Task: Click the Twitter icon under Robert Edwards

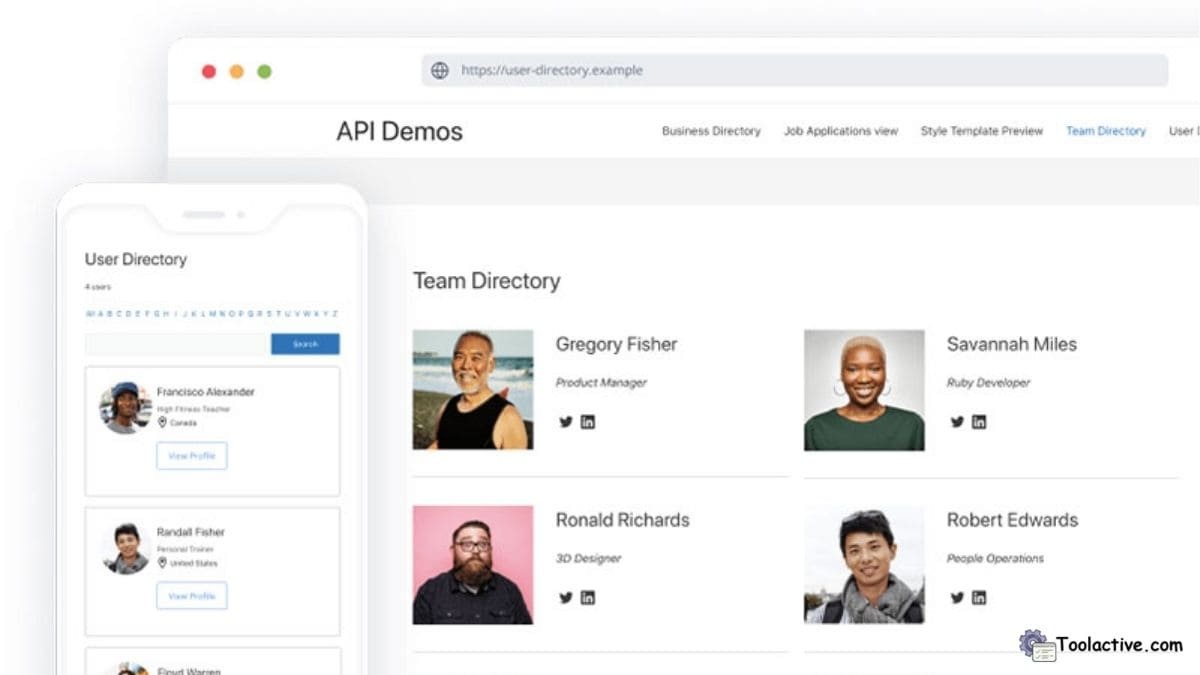Action: coord(957,598)
